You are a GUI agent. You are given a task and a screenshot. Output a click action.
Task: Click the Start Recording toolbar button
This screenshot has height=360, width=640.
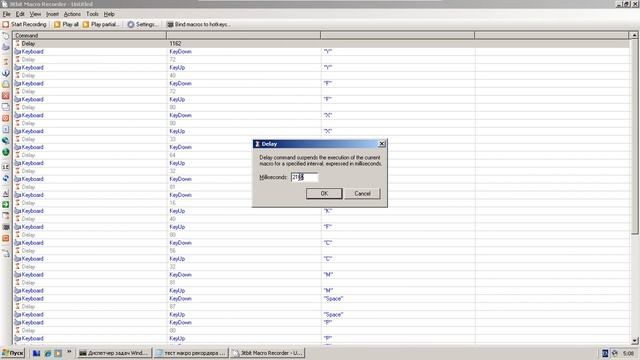(x=24, y=24)
